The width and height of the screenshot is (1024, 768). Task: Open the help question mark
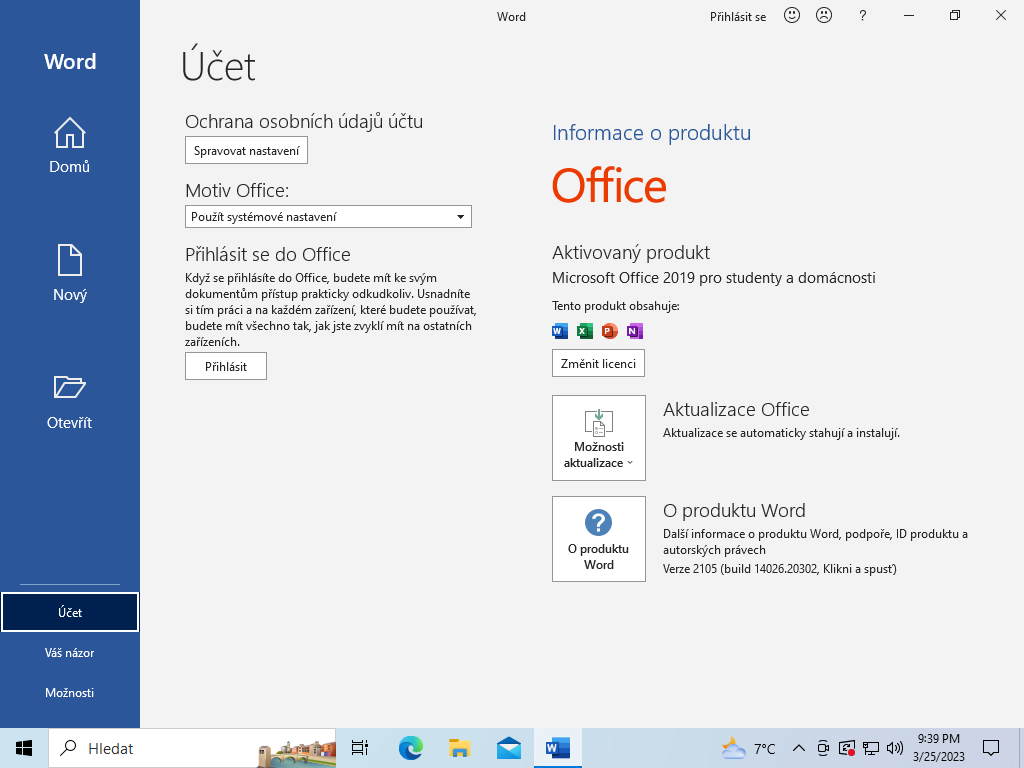point(863,16)
